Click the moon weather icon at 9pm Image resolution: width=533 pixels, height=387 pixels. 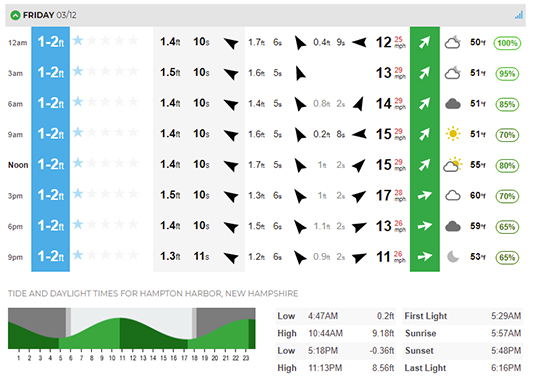click(x=453, y=257)
